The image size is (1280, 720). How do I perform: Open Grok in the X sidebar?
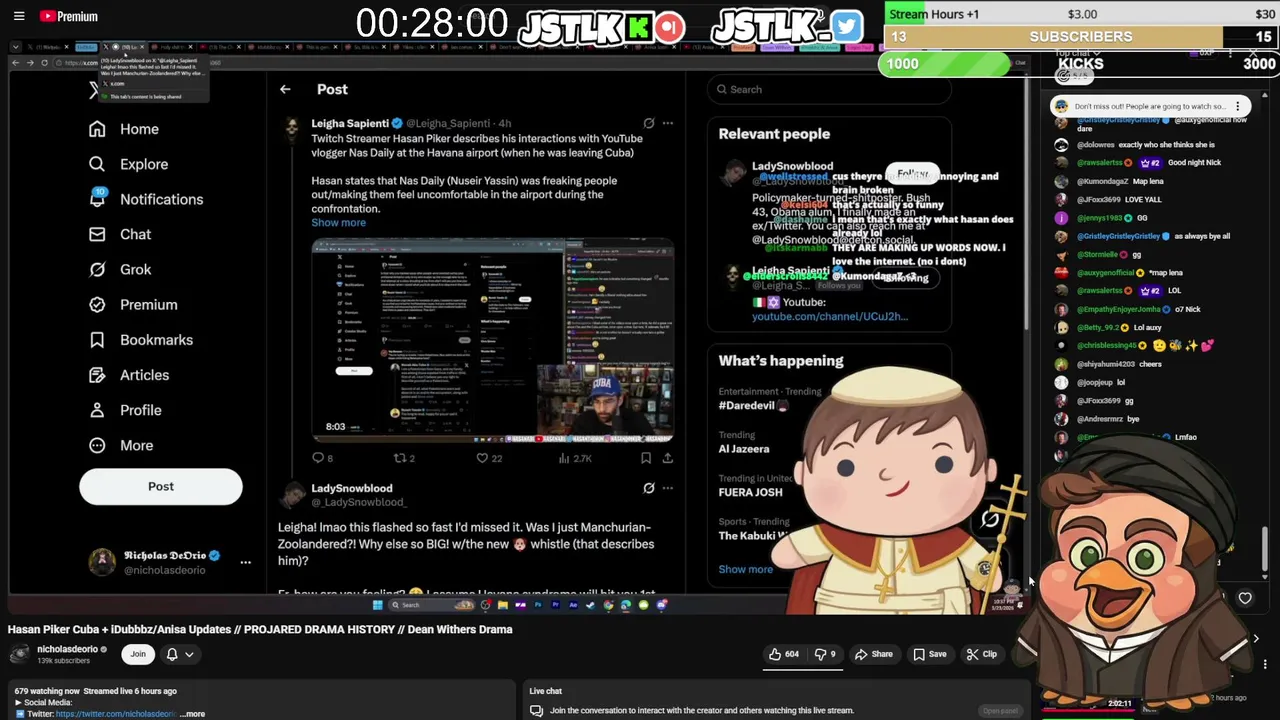pos(119,269)
